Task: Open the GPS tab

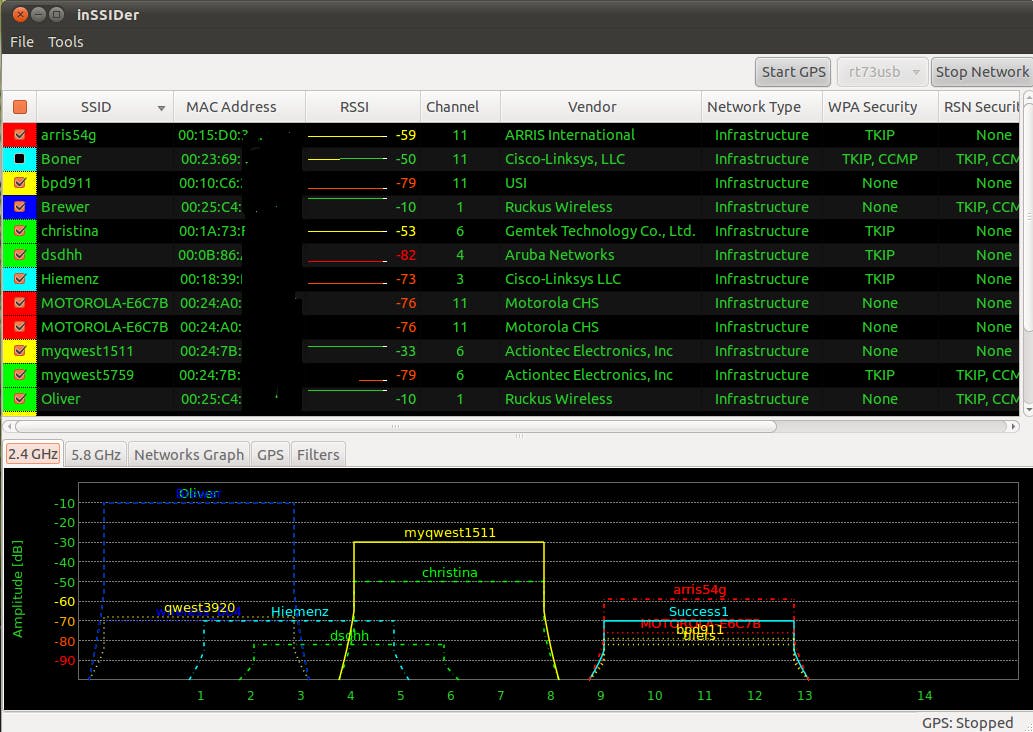Action: click(270, 455)
